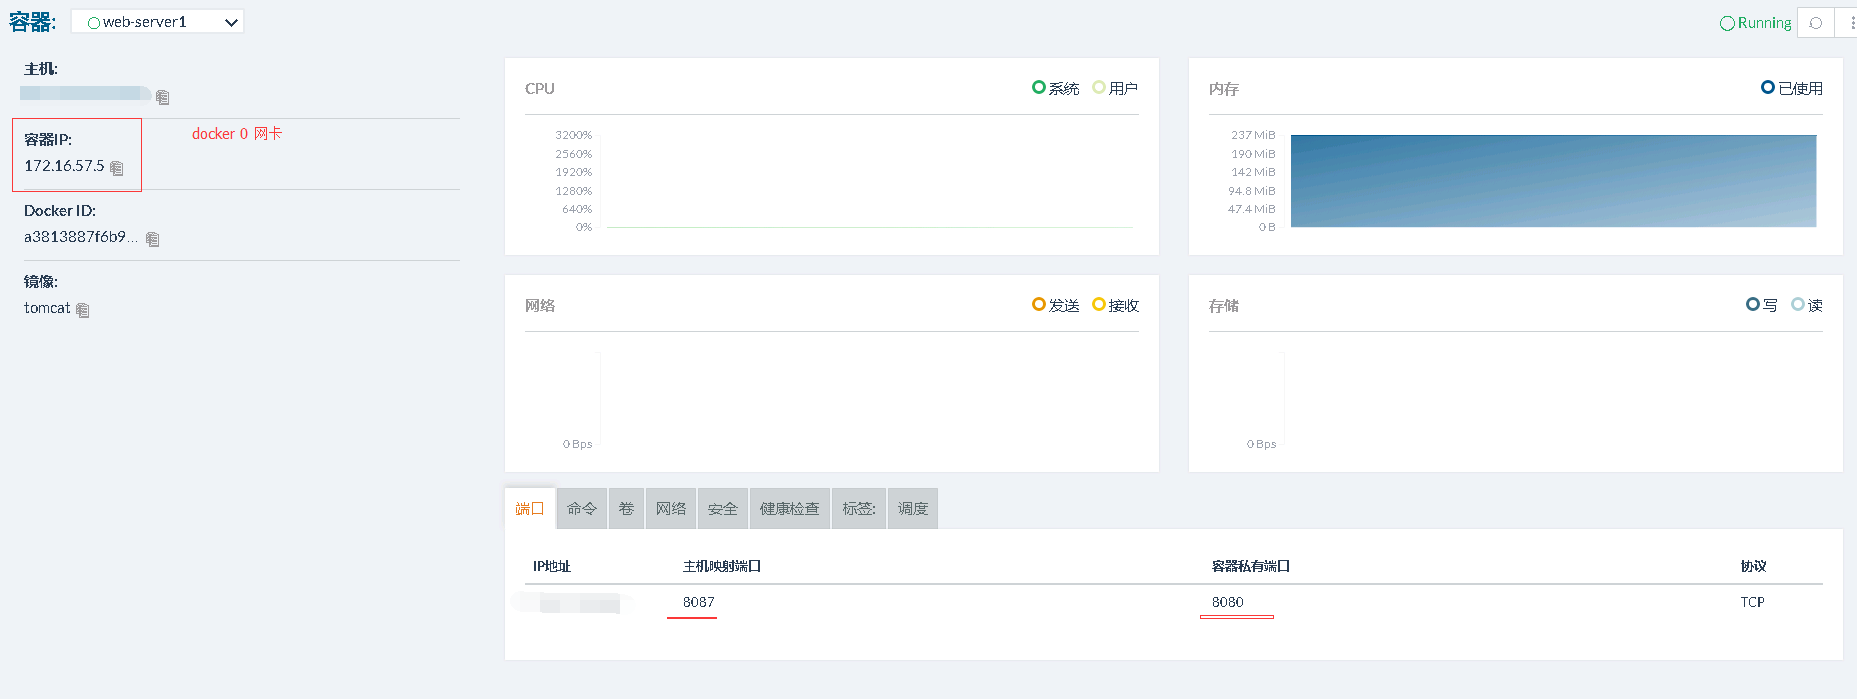Click the Docker ID a3813887f6b9 text
Screen dimensions: 1857x699
81,237
